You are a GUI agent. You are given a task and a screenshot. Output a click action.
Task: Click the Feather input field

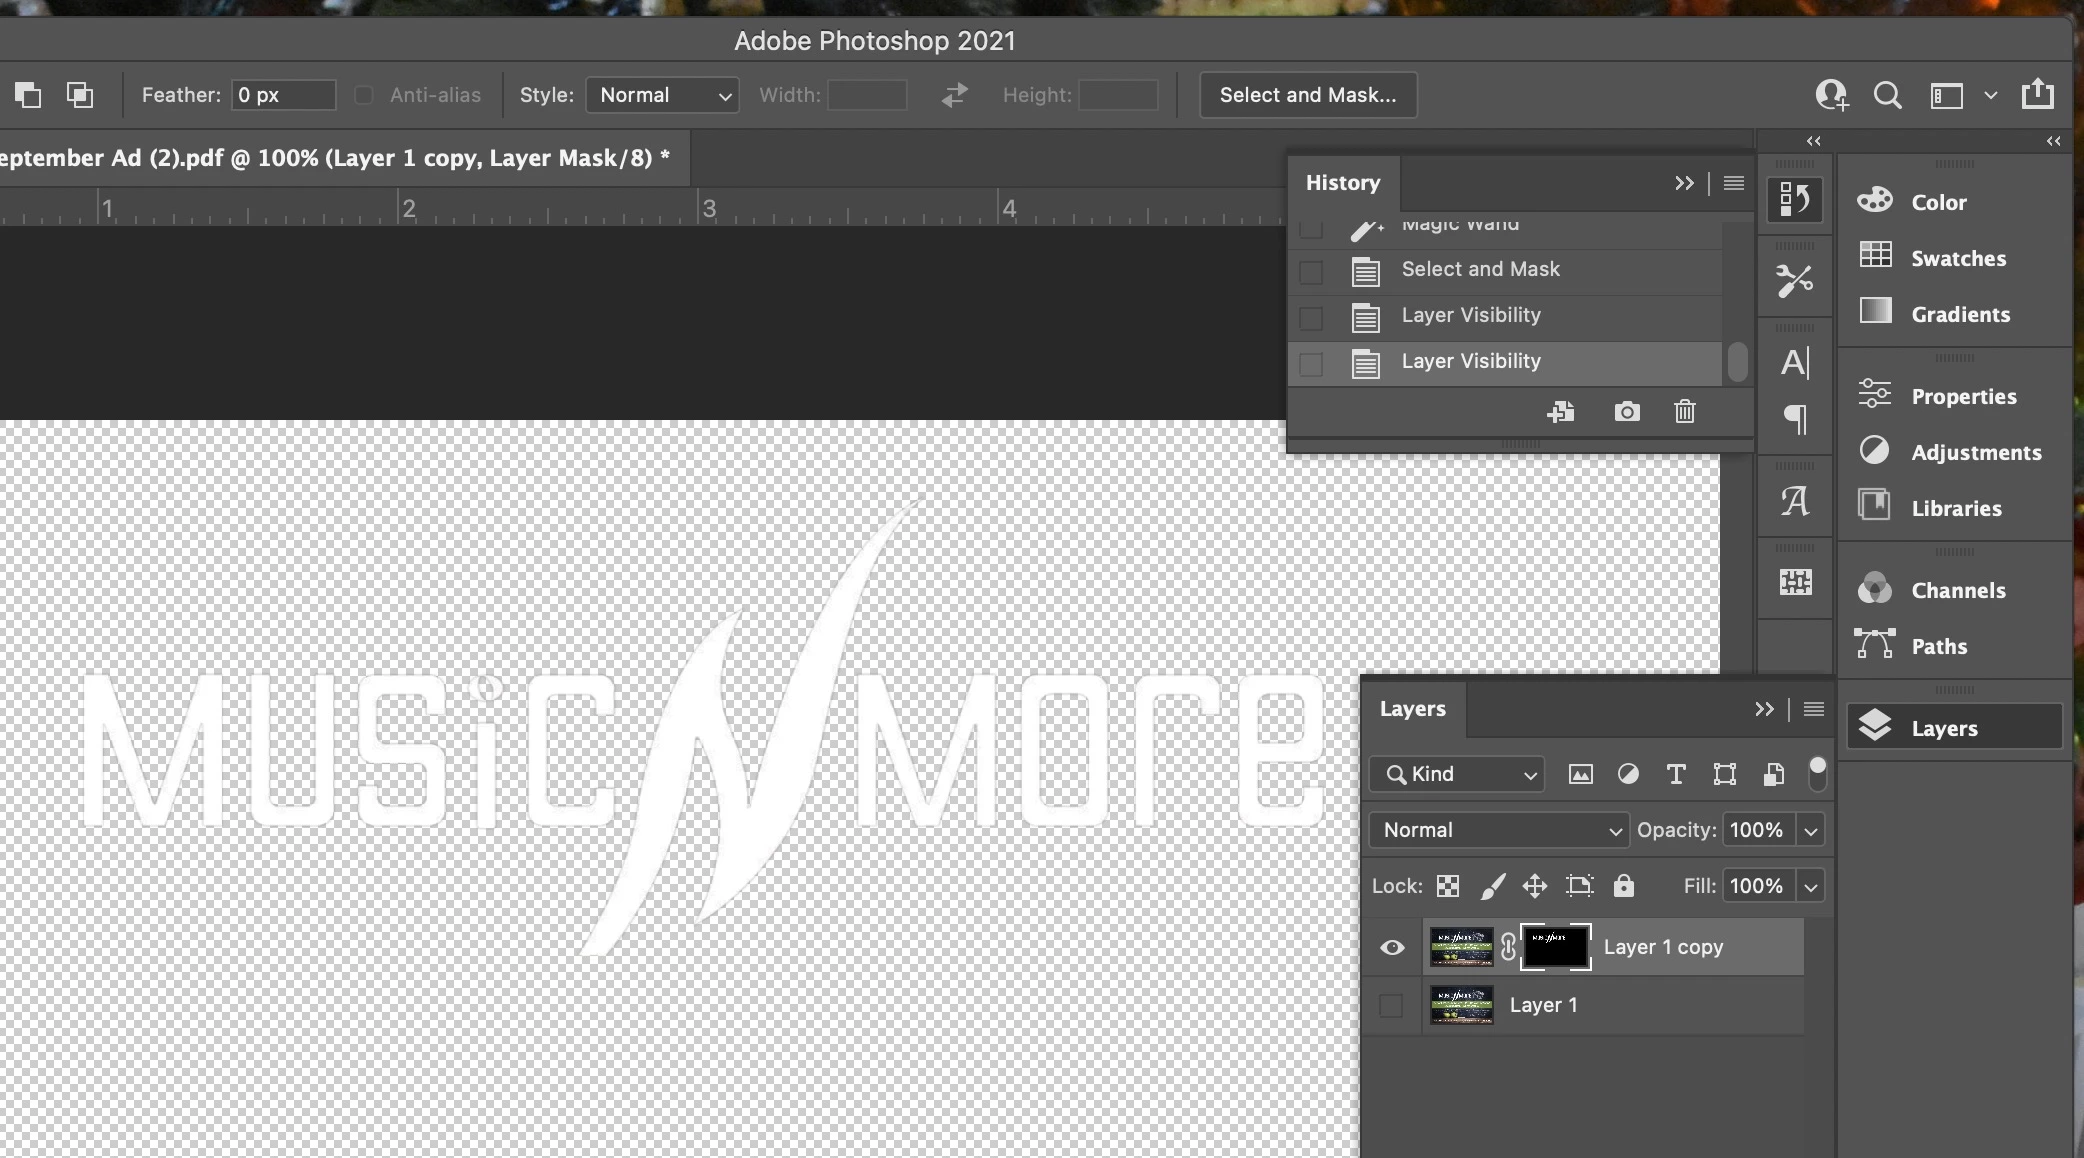click(x=283, y=95)
